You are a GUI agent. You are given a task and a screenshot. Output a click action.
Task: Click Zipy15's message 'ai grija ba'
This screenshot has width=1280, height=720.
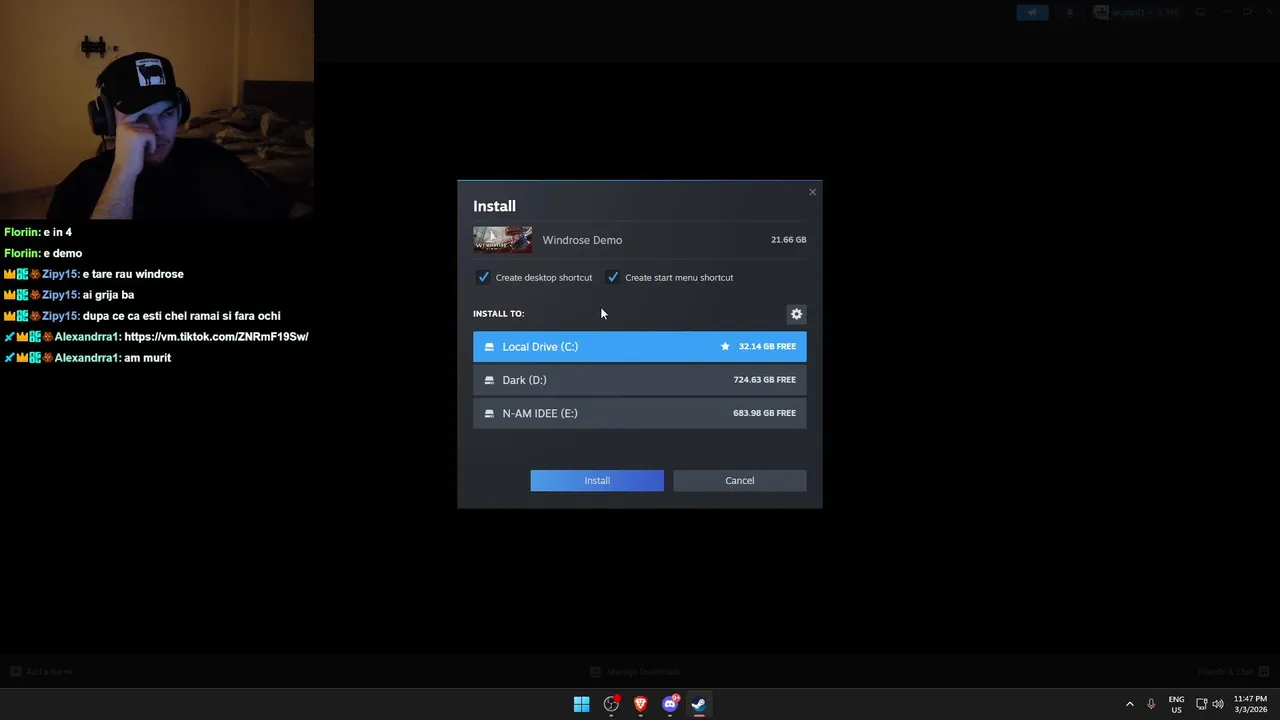(108, 295)
